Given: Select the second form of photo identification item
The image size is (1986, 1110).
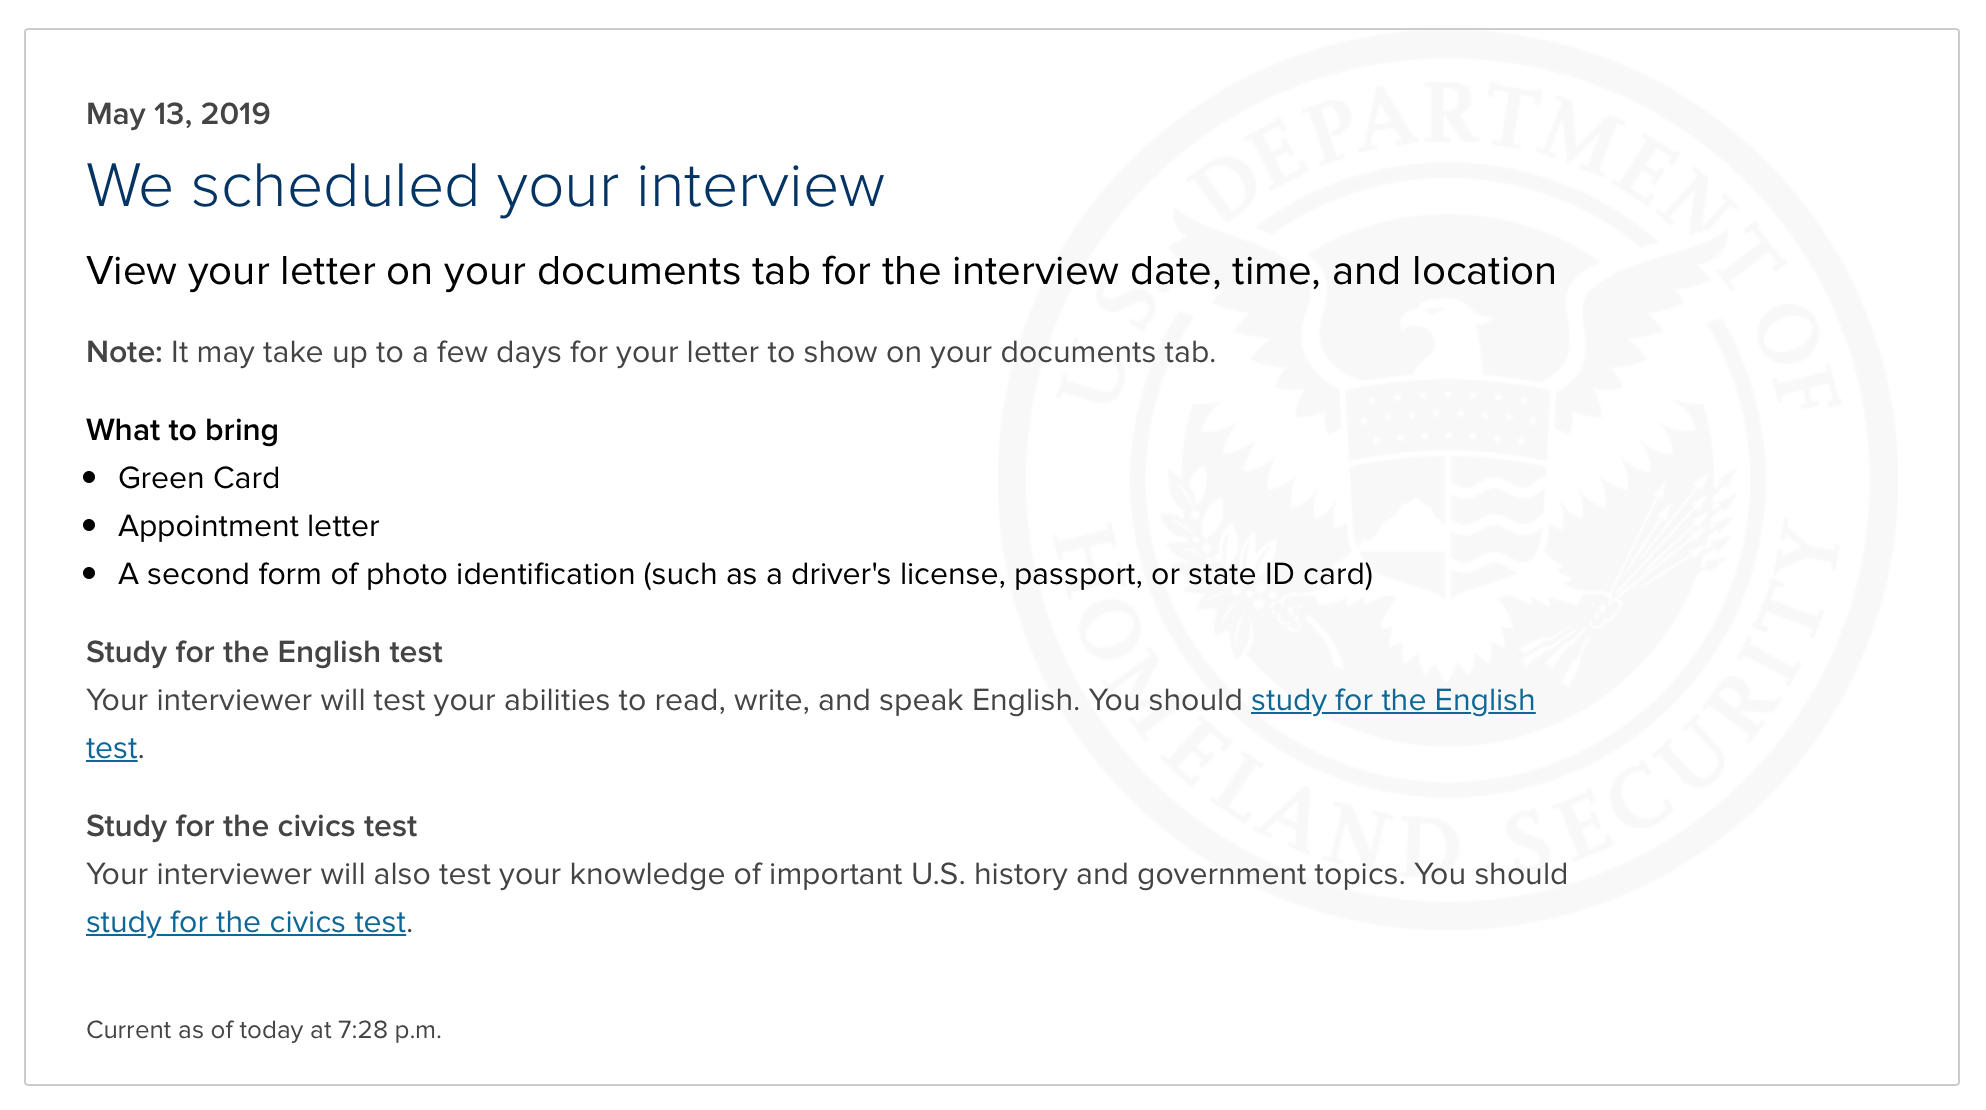Looking at the screenshot, I should [x=745, y=574].
